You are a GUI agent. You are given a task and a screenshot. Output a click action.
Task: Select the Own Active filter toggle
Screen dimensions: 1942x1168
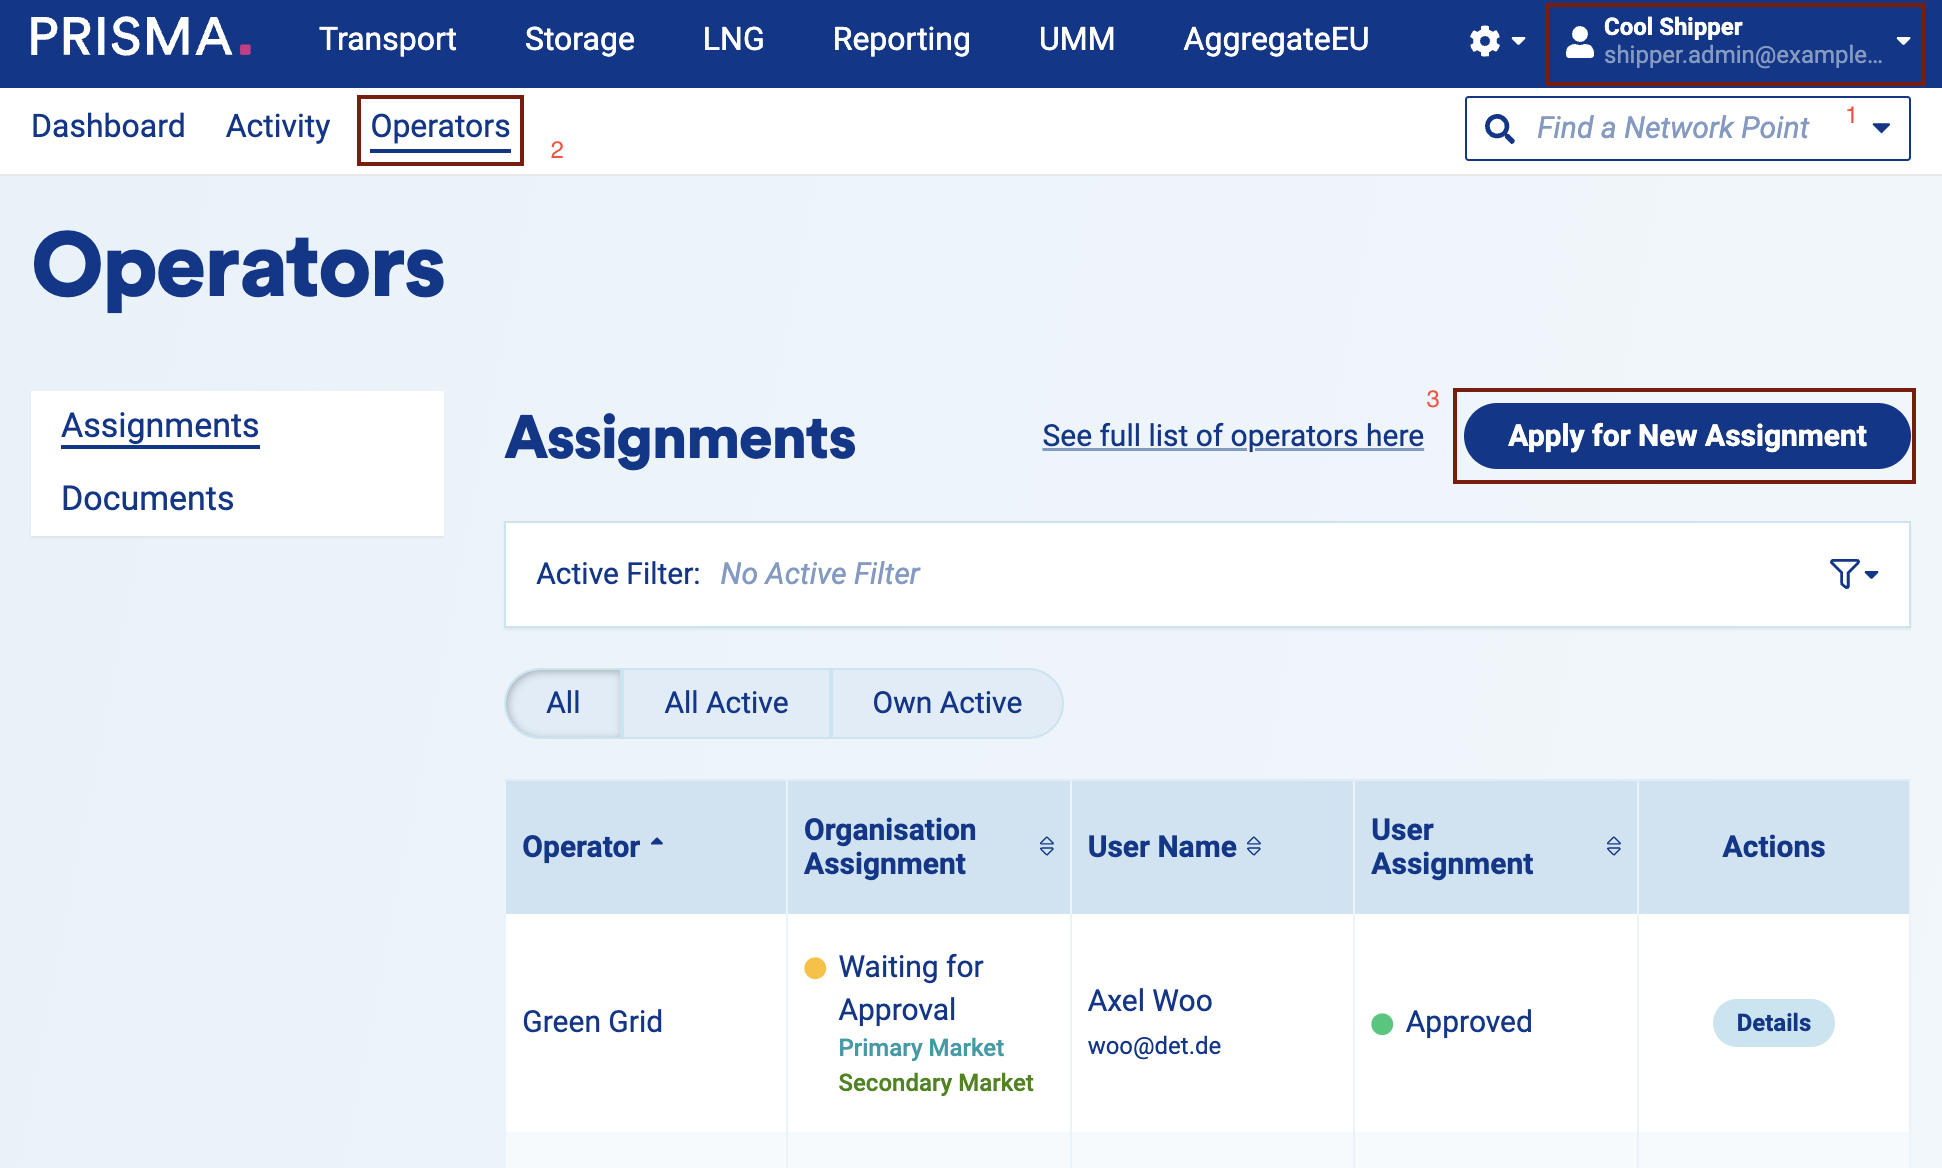pos(946,703)
